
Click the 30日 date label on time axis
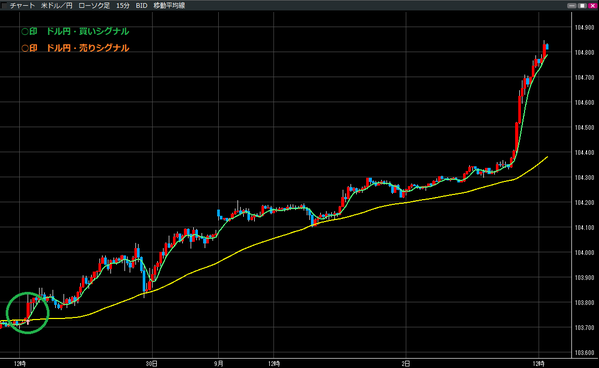click(x=152, y=363)
